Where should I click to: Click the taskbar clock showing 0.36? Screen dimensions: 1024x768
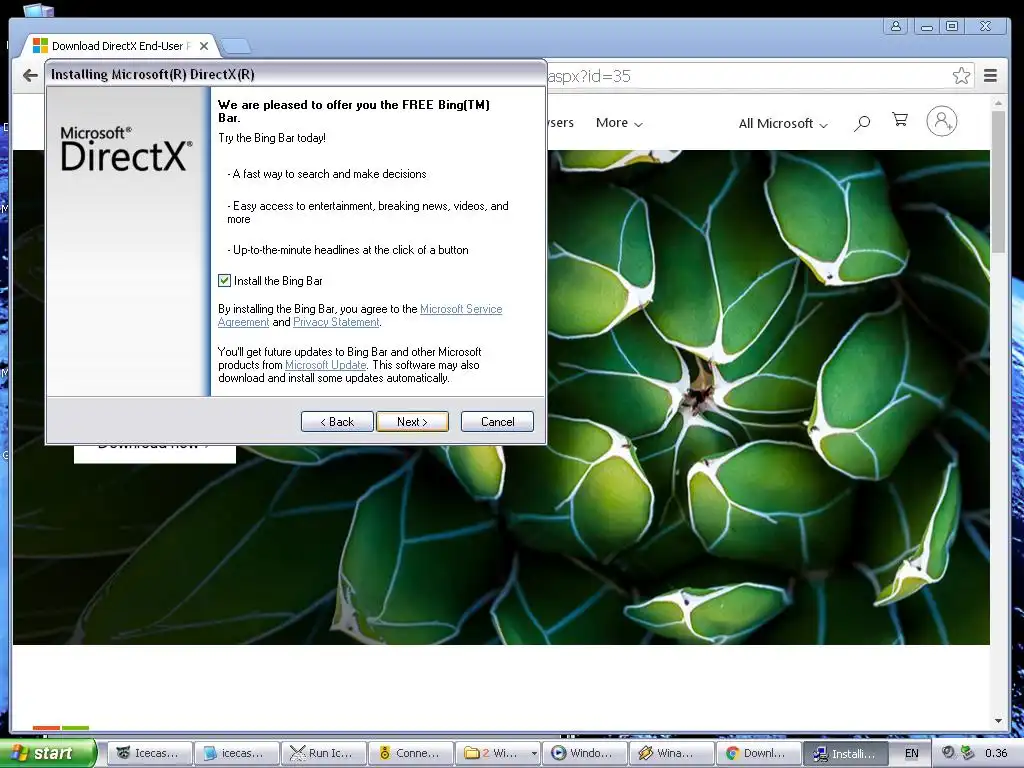pyautogui.click(x=996, y=753)
